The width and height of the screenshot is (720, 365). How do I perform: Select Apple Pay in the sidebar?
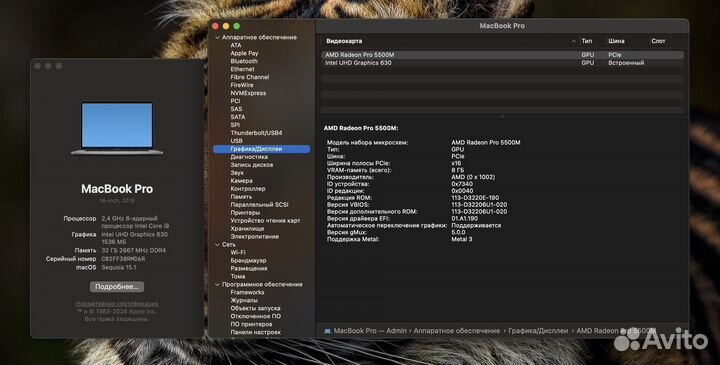tap(244, 53)
